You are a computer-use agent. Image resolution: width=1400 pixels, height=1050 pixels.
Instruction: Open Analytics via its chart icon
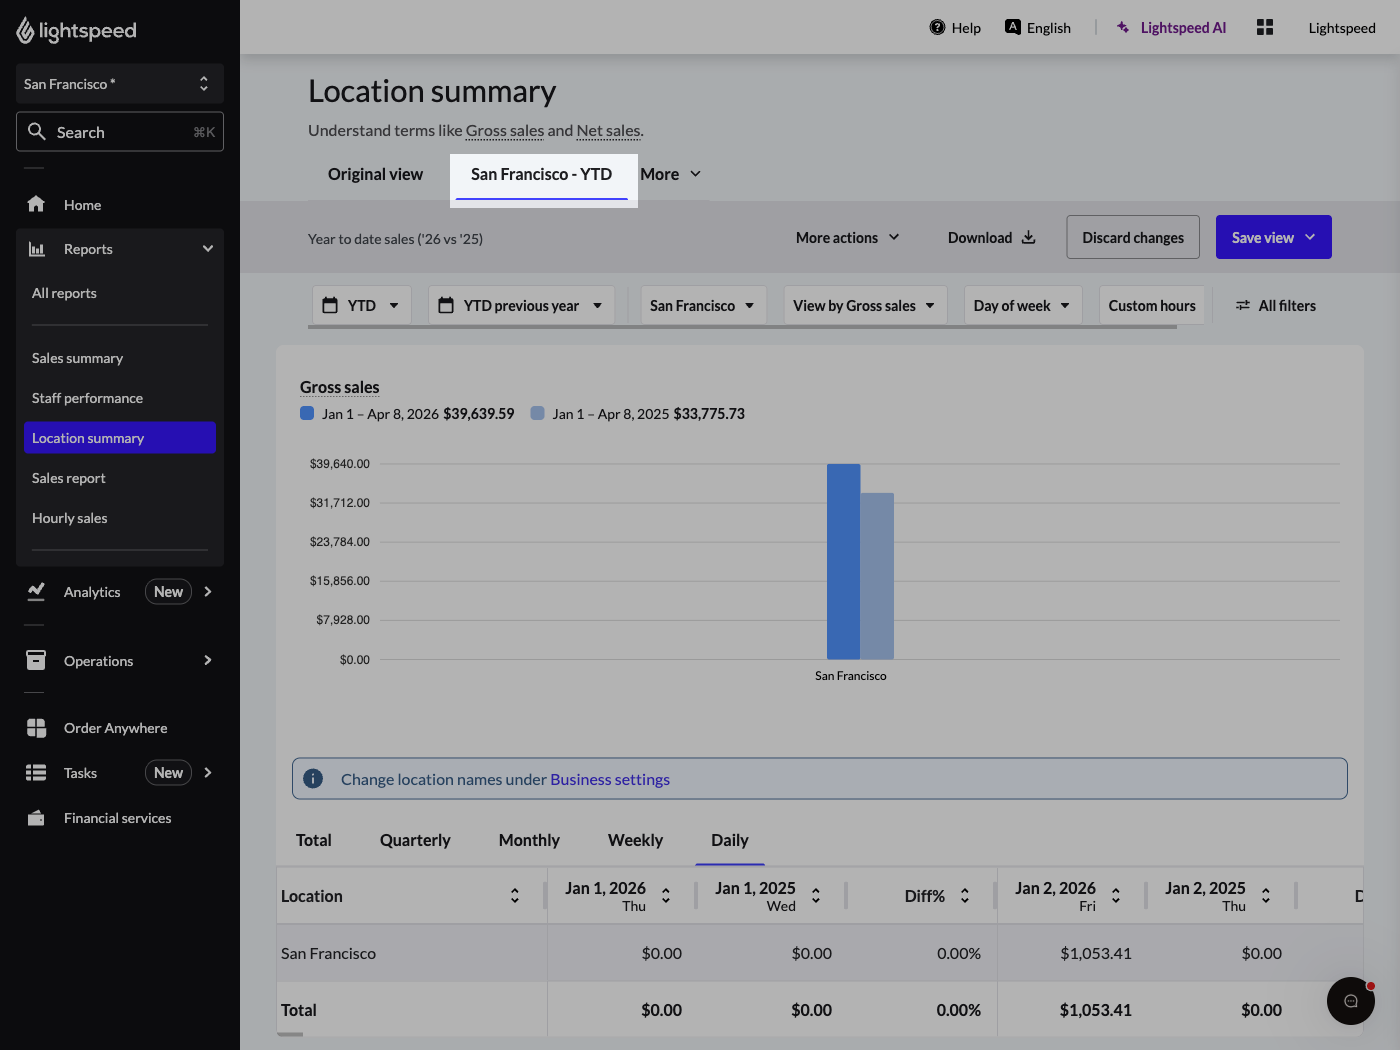click(36, 591)
